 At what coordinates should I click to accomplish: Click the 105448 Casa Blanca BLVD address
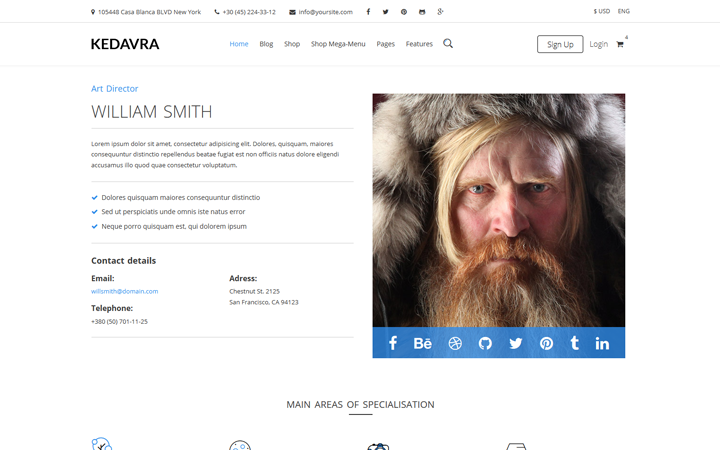[149, 12]
